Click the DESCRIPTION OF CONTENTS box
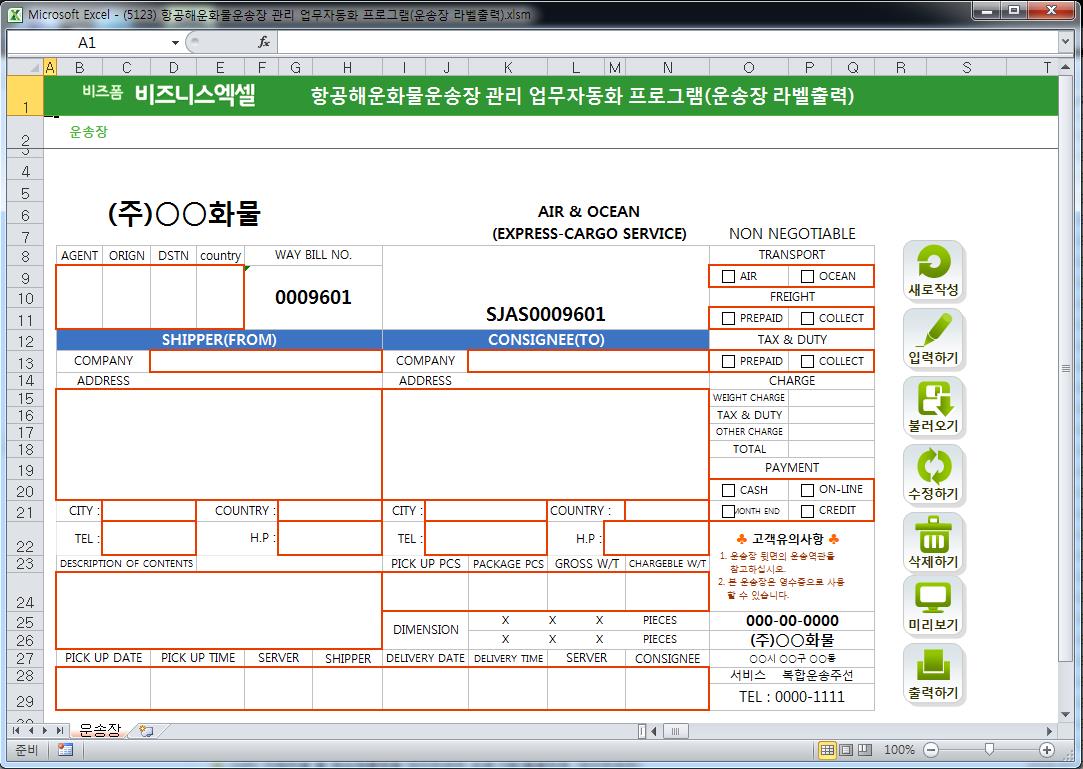Viewport: 1083px width, 769px height. click(x=219, y=610)
